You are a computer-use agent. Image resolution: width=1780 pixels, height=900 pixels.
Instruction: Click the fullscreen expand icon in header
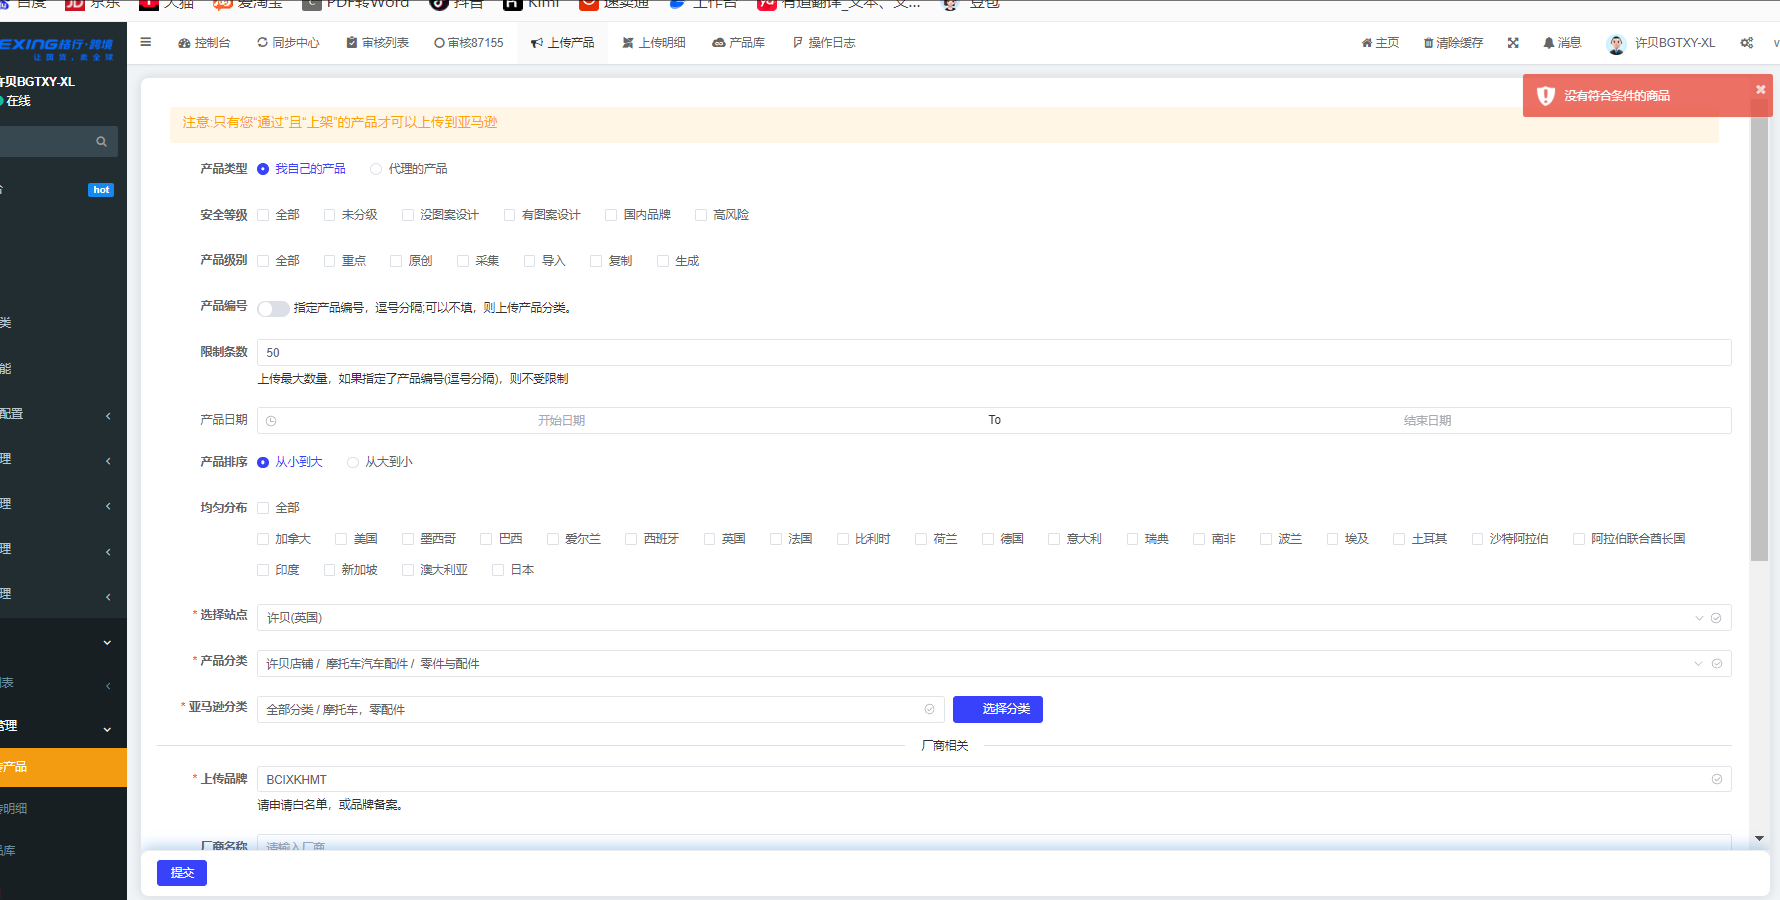click(x=1513, y=43)
